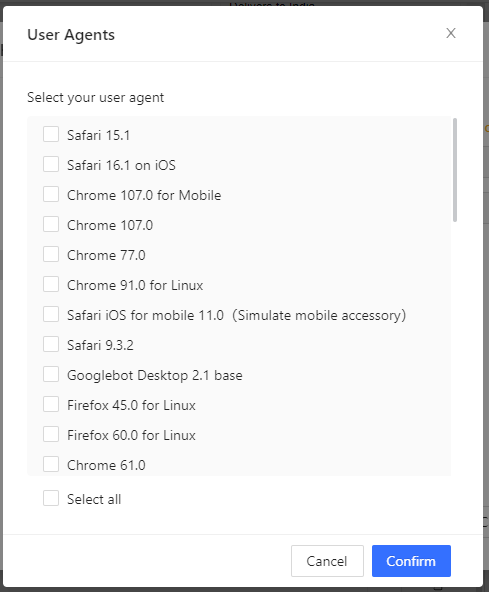Check Chrome 91.0 for Linux
Screen dimensions: 489x592
point(51,284)
